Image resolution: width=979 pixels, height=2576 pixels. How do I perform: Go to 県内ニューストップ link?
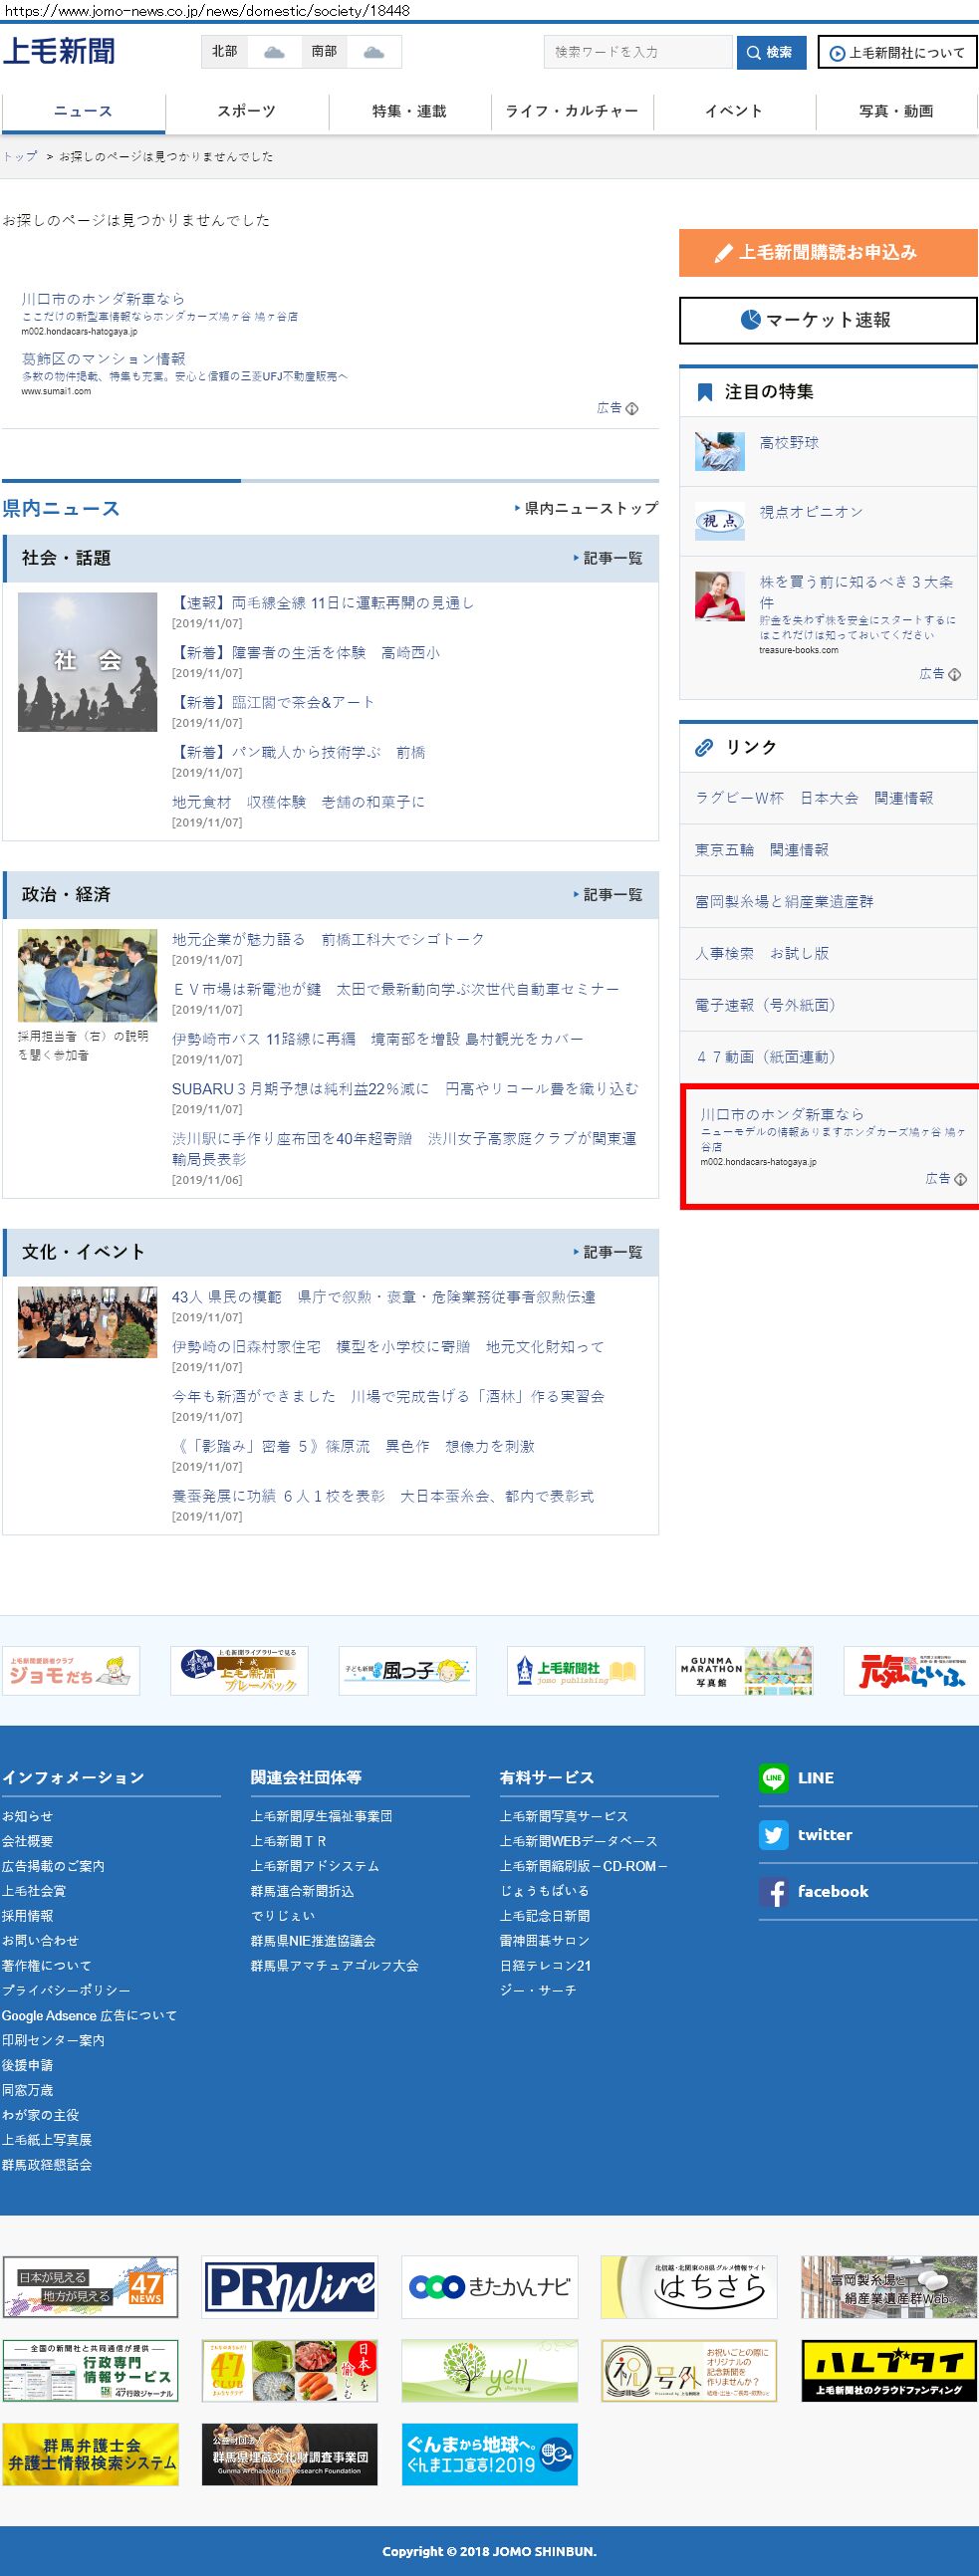tap(587, 508)
